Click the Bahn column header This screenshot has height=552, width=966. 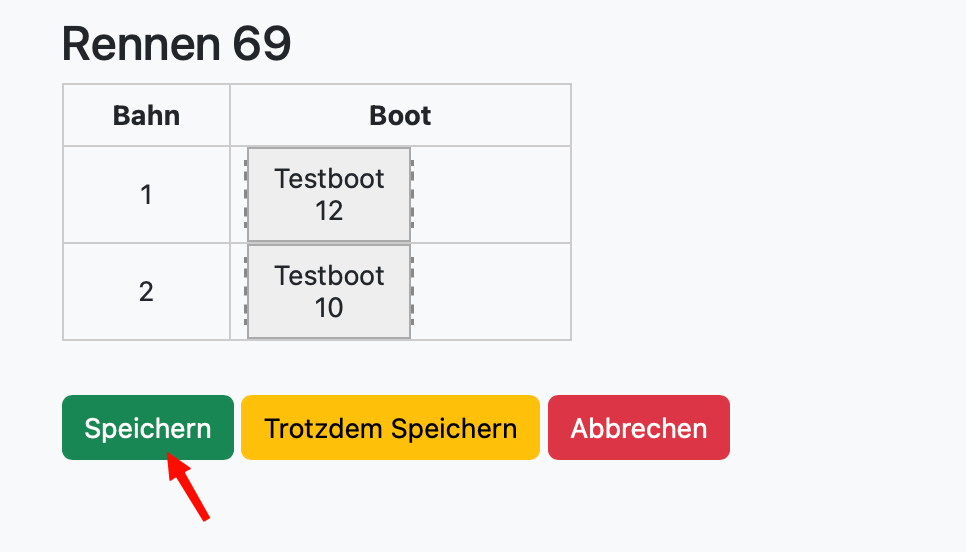tap(146, 116)
